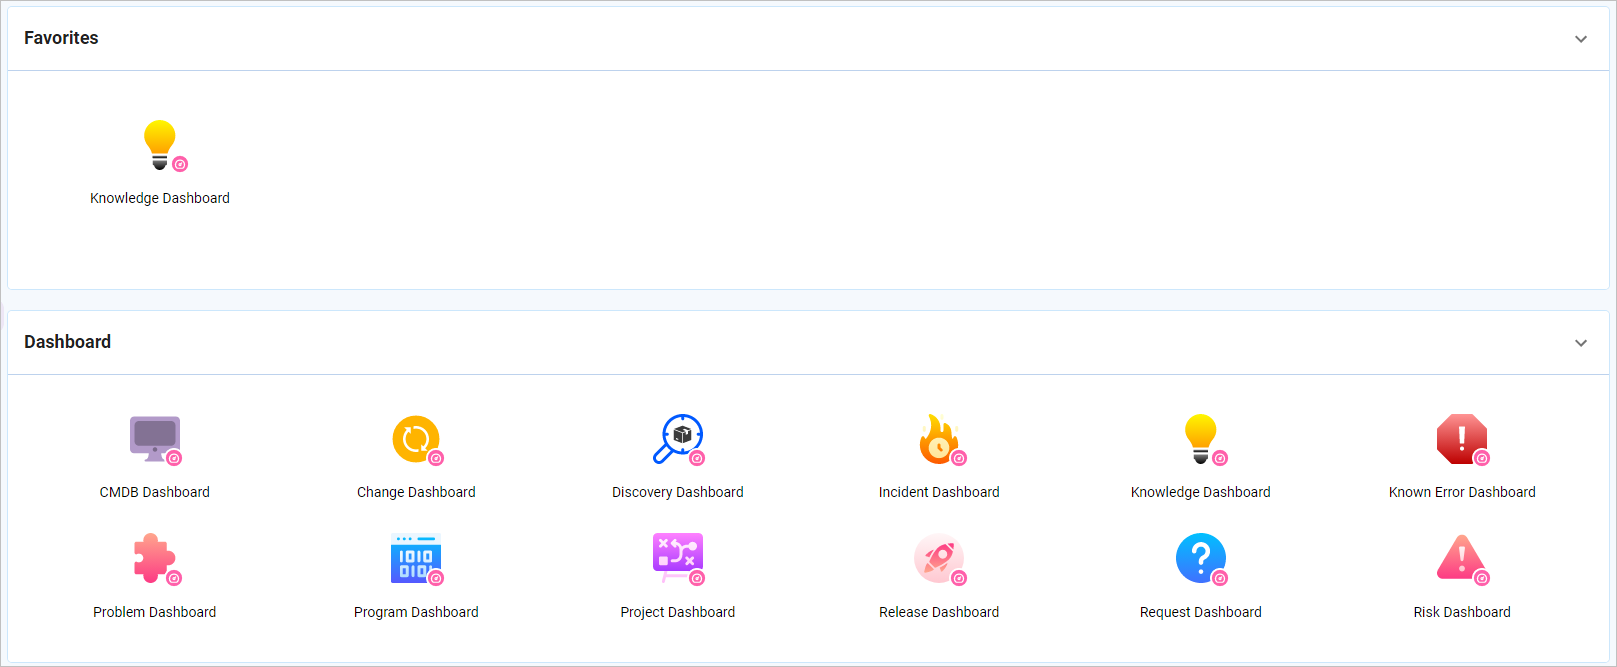Open the CMDB Dashboard monitor icon
The height and width of the screenshot is (667, 1617).
coord(154,439)
